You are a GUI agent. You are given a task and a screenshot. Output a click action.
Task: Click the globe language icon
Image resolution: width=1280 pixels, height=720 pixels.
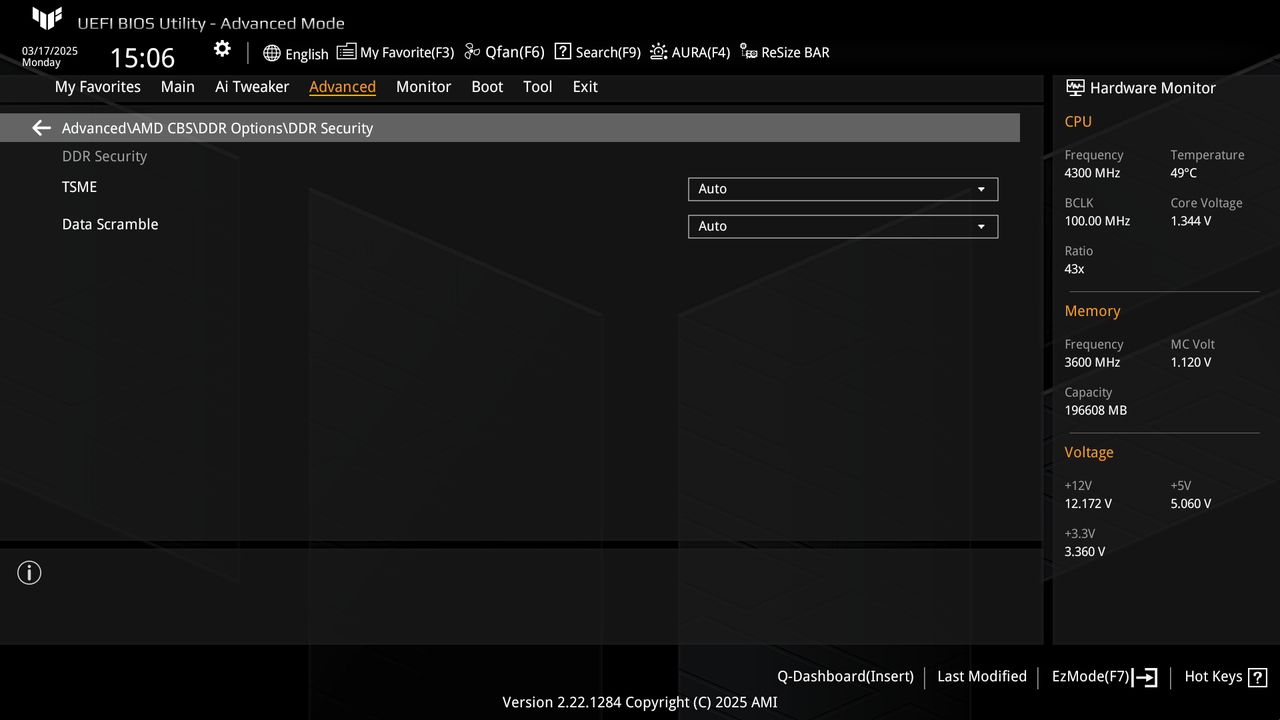click(x=272, y=53)
